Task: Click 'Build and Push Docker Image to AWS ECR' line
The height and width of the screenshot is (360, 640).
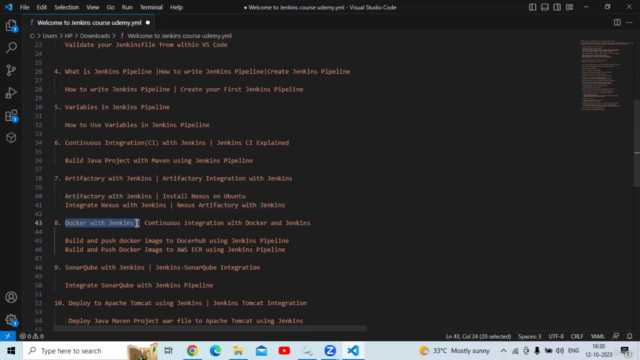Action: 175,249
